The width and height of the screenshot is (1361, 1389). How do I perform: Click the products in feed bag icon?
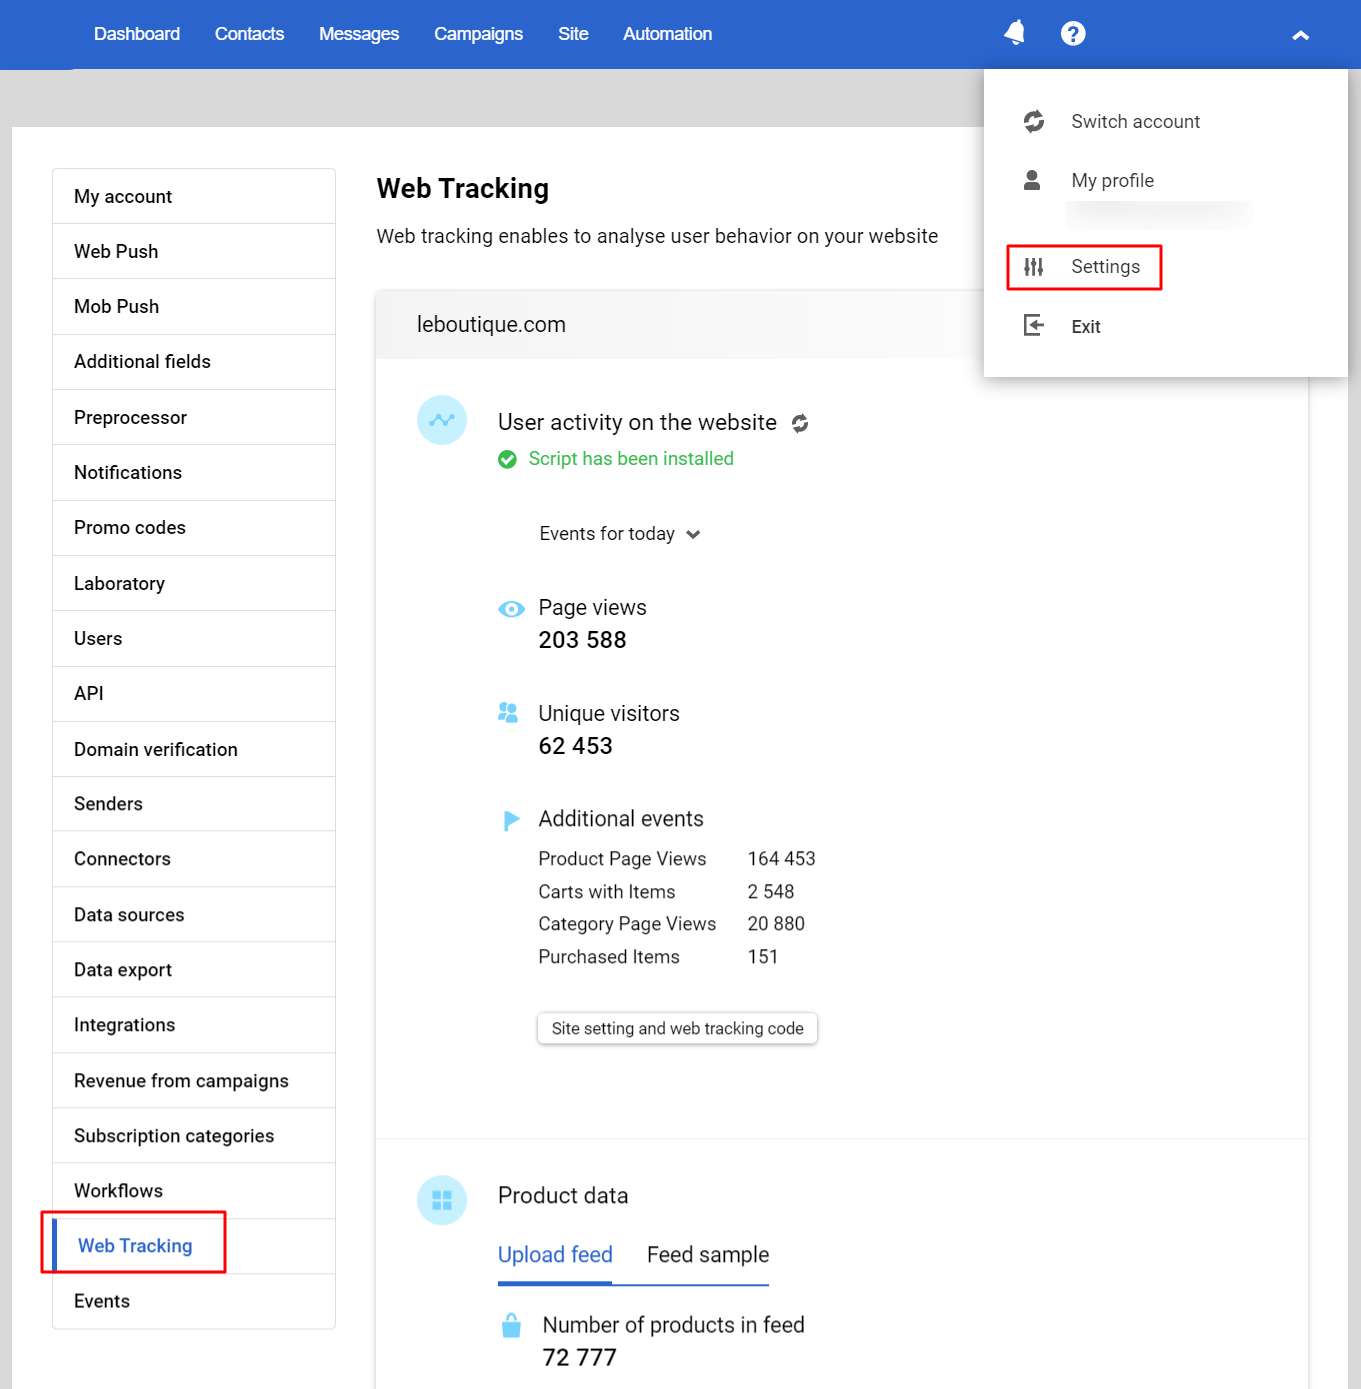tap(511, 1325)
